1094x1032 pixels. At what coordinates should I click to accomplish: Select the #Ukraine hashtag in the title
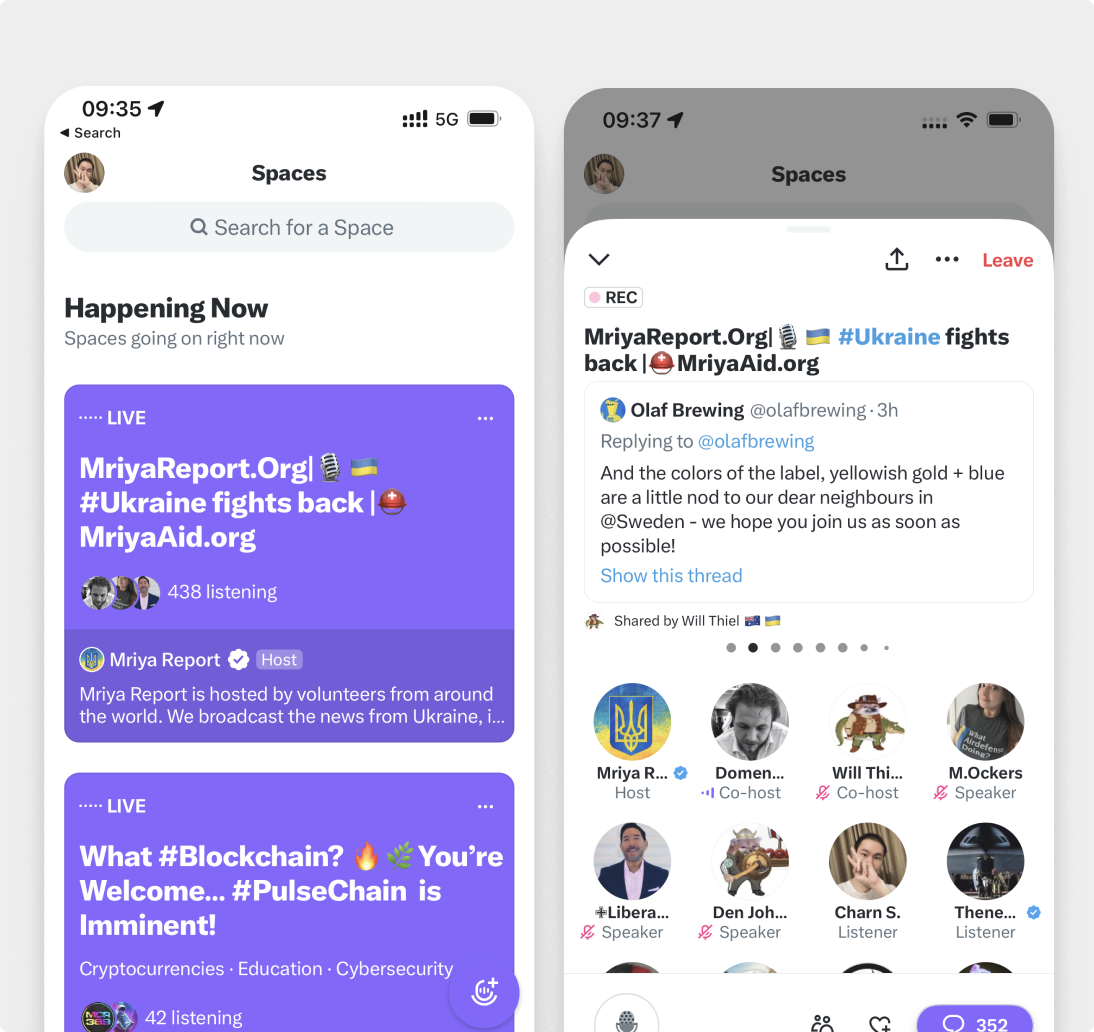(x=889, y=337)
